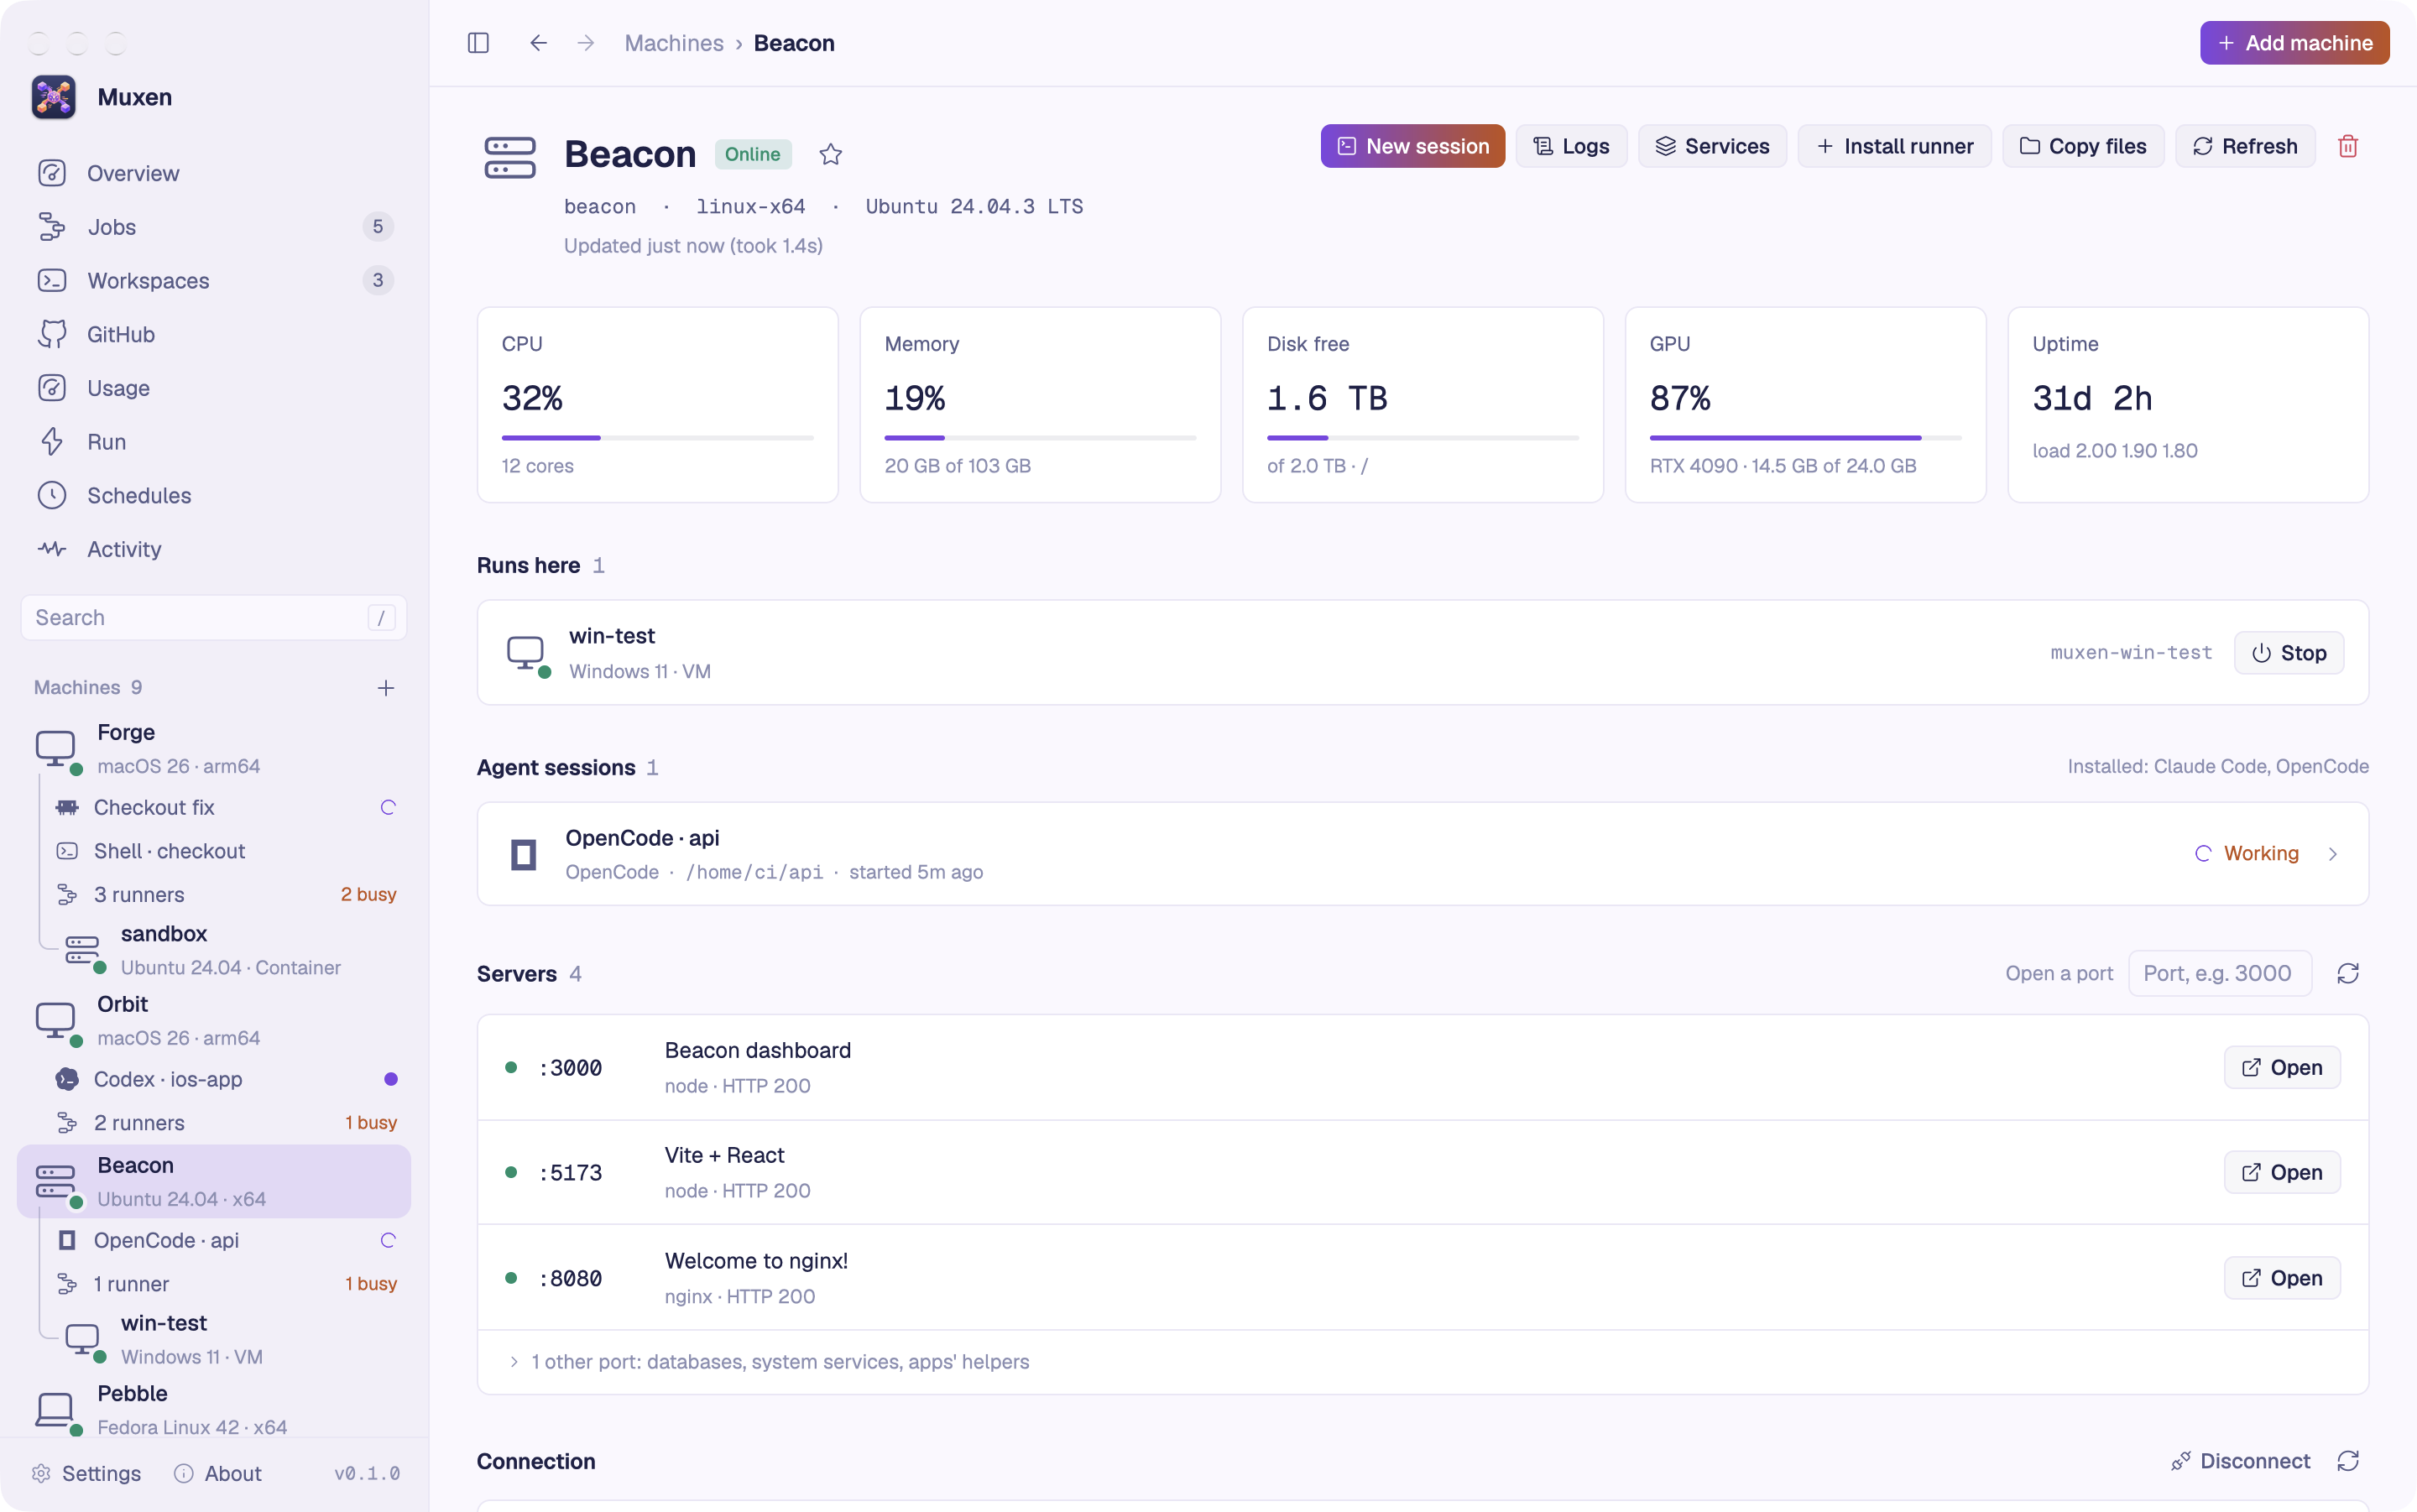
Task: Toggle the sidebar panel icon
Action: pos(478,43)
